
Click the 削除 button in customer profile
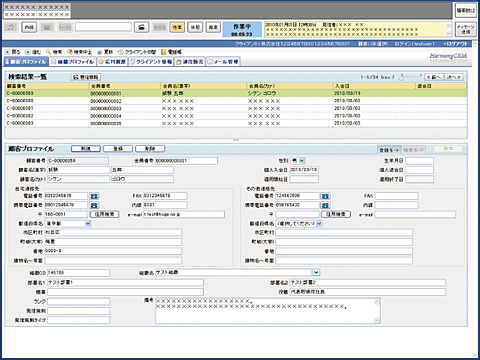tap(150, 149)
